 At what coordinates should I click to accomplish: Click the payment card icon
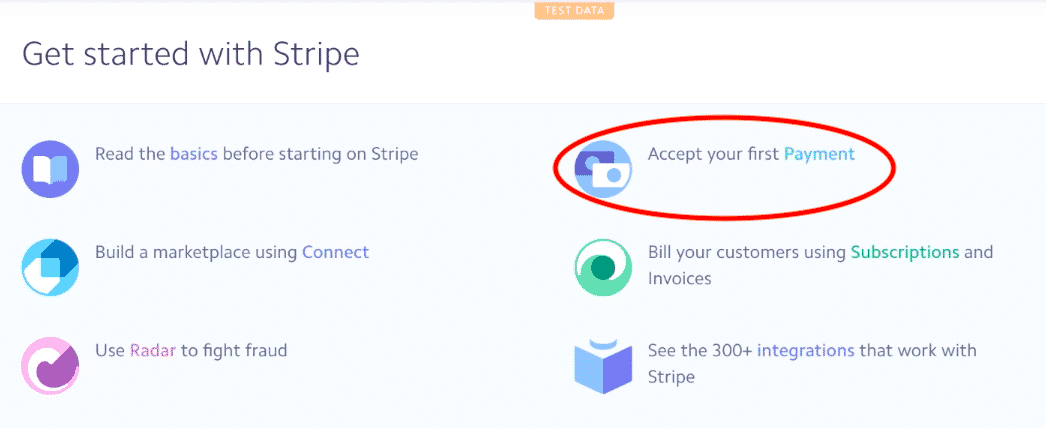603,169
